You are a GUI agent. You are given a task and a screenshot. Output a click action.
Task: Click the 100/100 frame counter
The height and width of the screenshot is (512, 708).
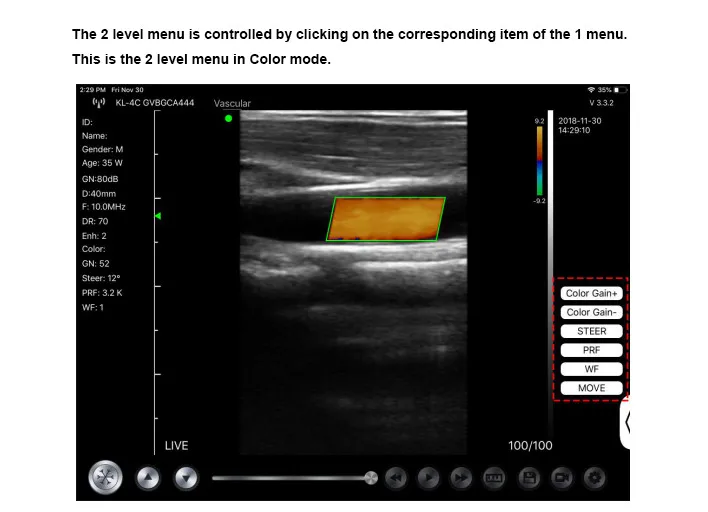click(530, 446)
